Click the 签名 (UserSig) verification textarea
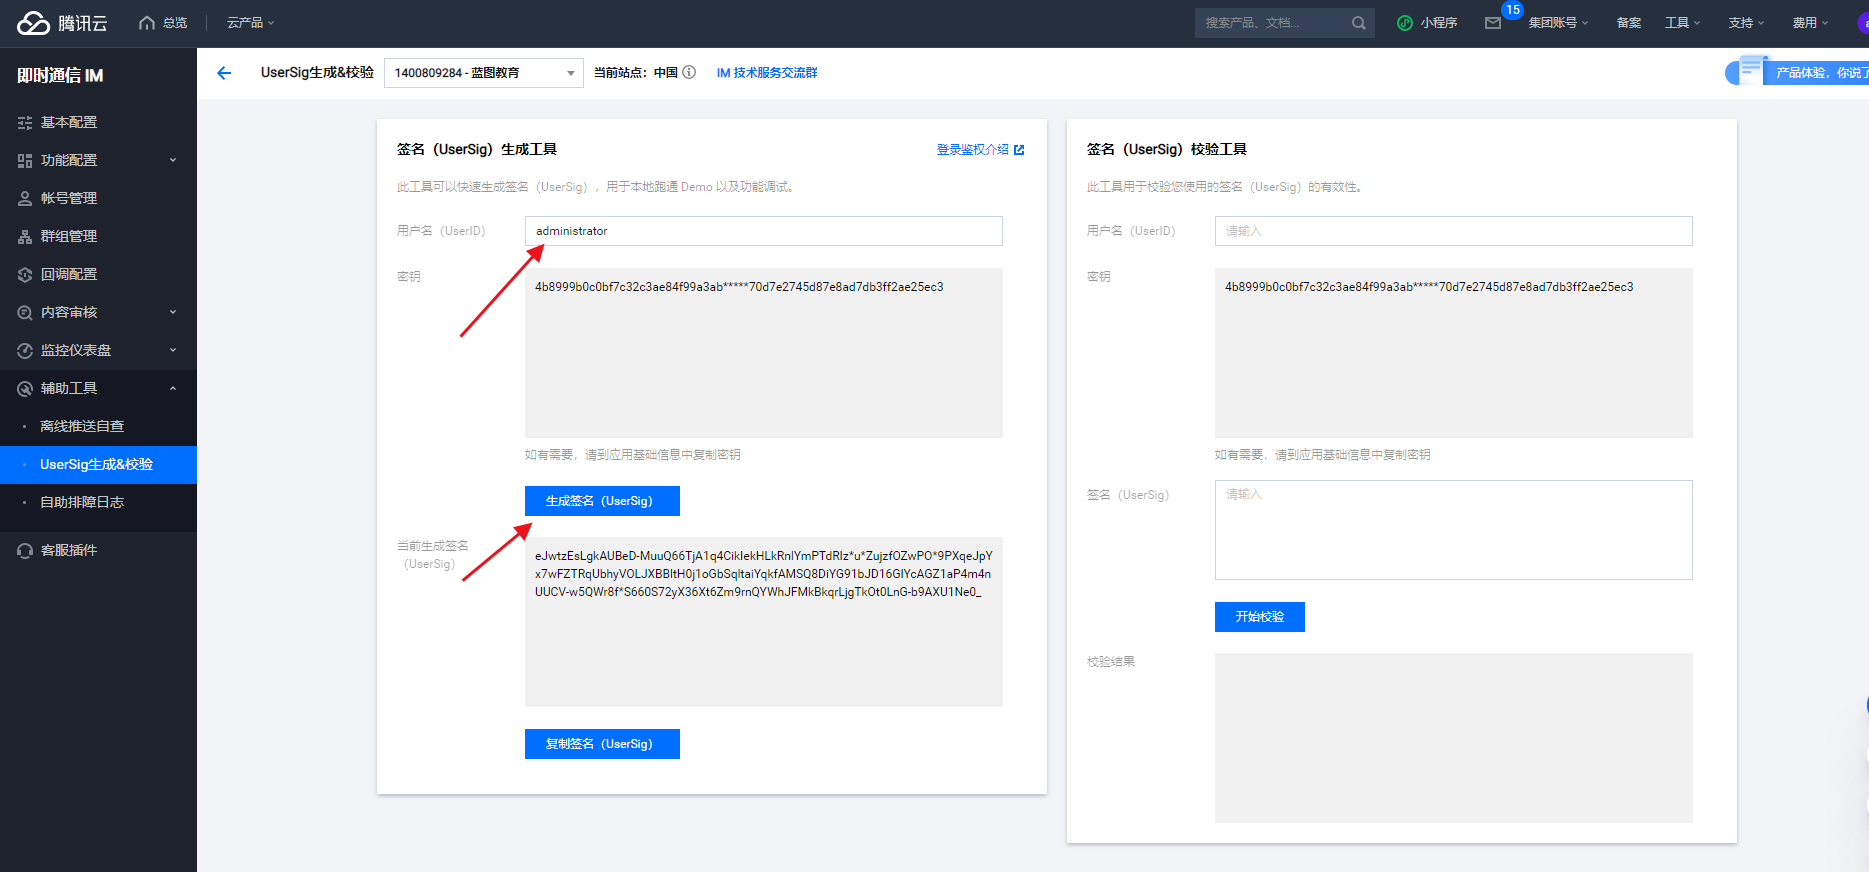The width and height of the screenshot is (1869, 872). click(x=1454, y=530)
